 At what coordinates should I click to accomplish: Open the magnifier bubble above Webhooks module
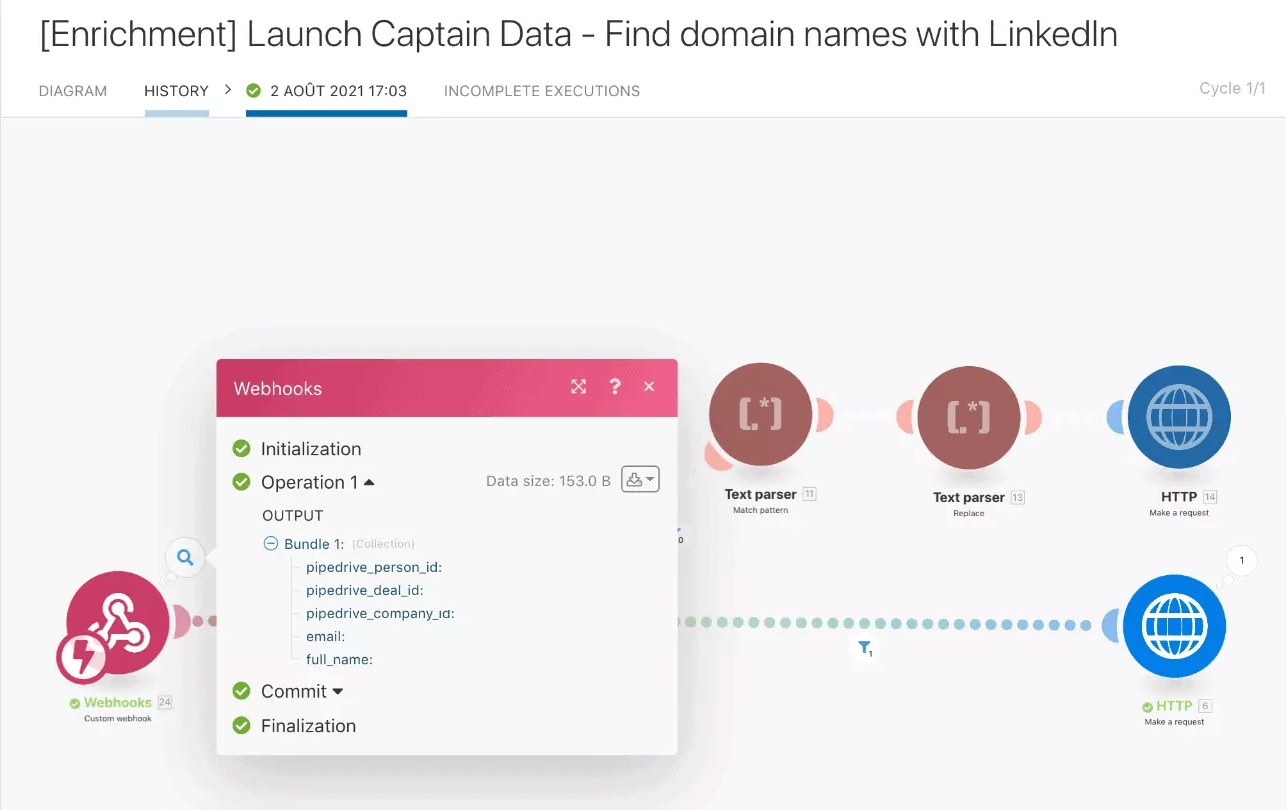point(185,557)
